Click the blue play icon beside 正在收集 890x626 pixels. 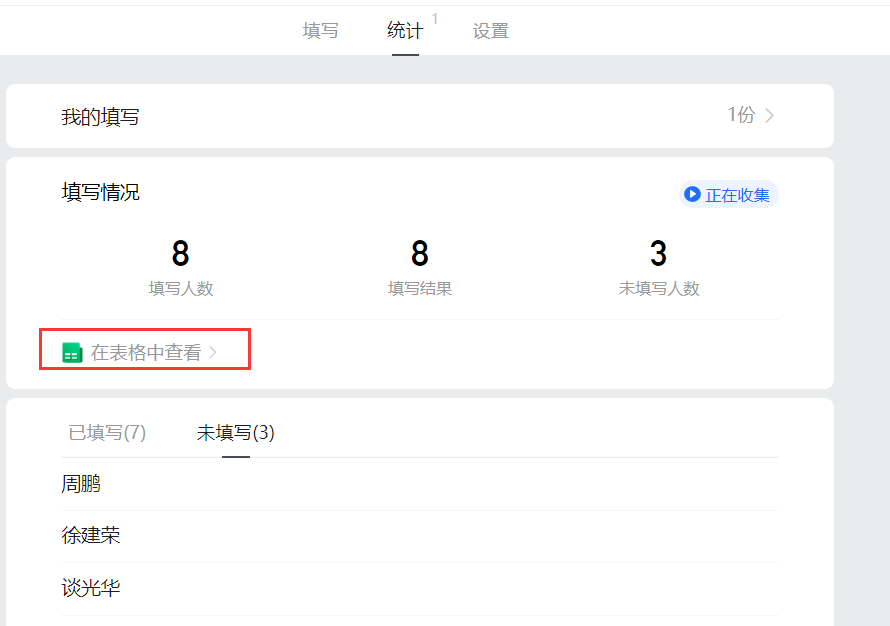(x=692, y=195)
